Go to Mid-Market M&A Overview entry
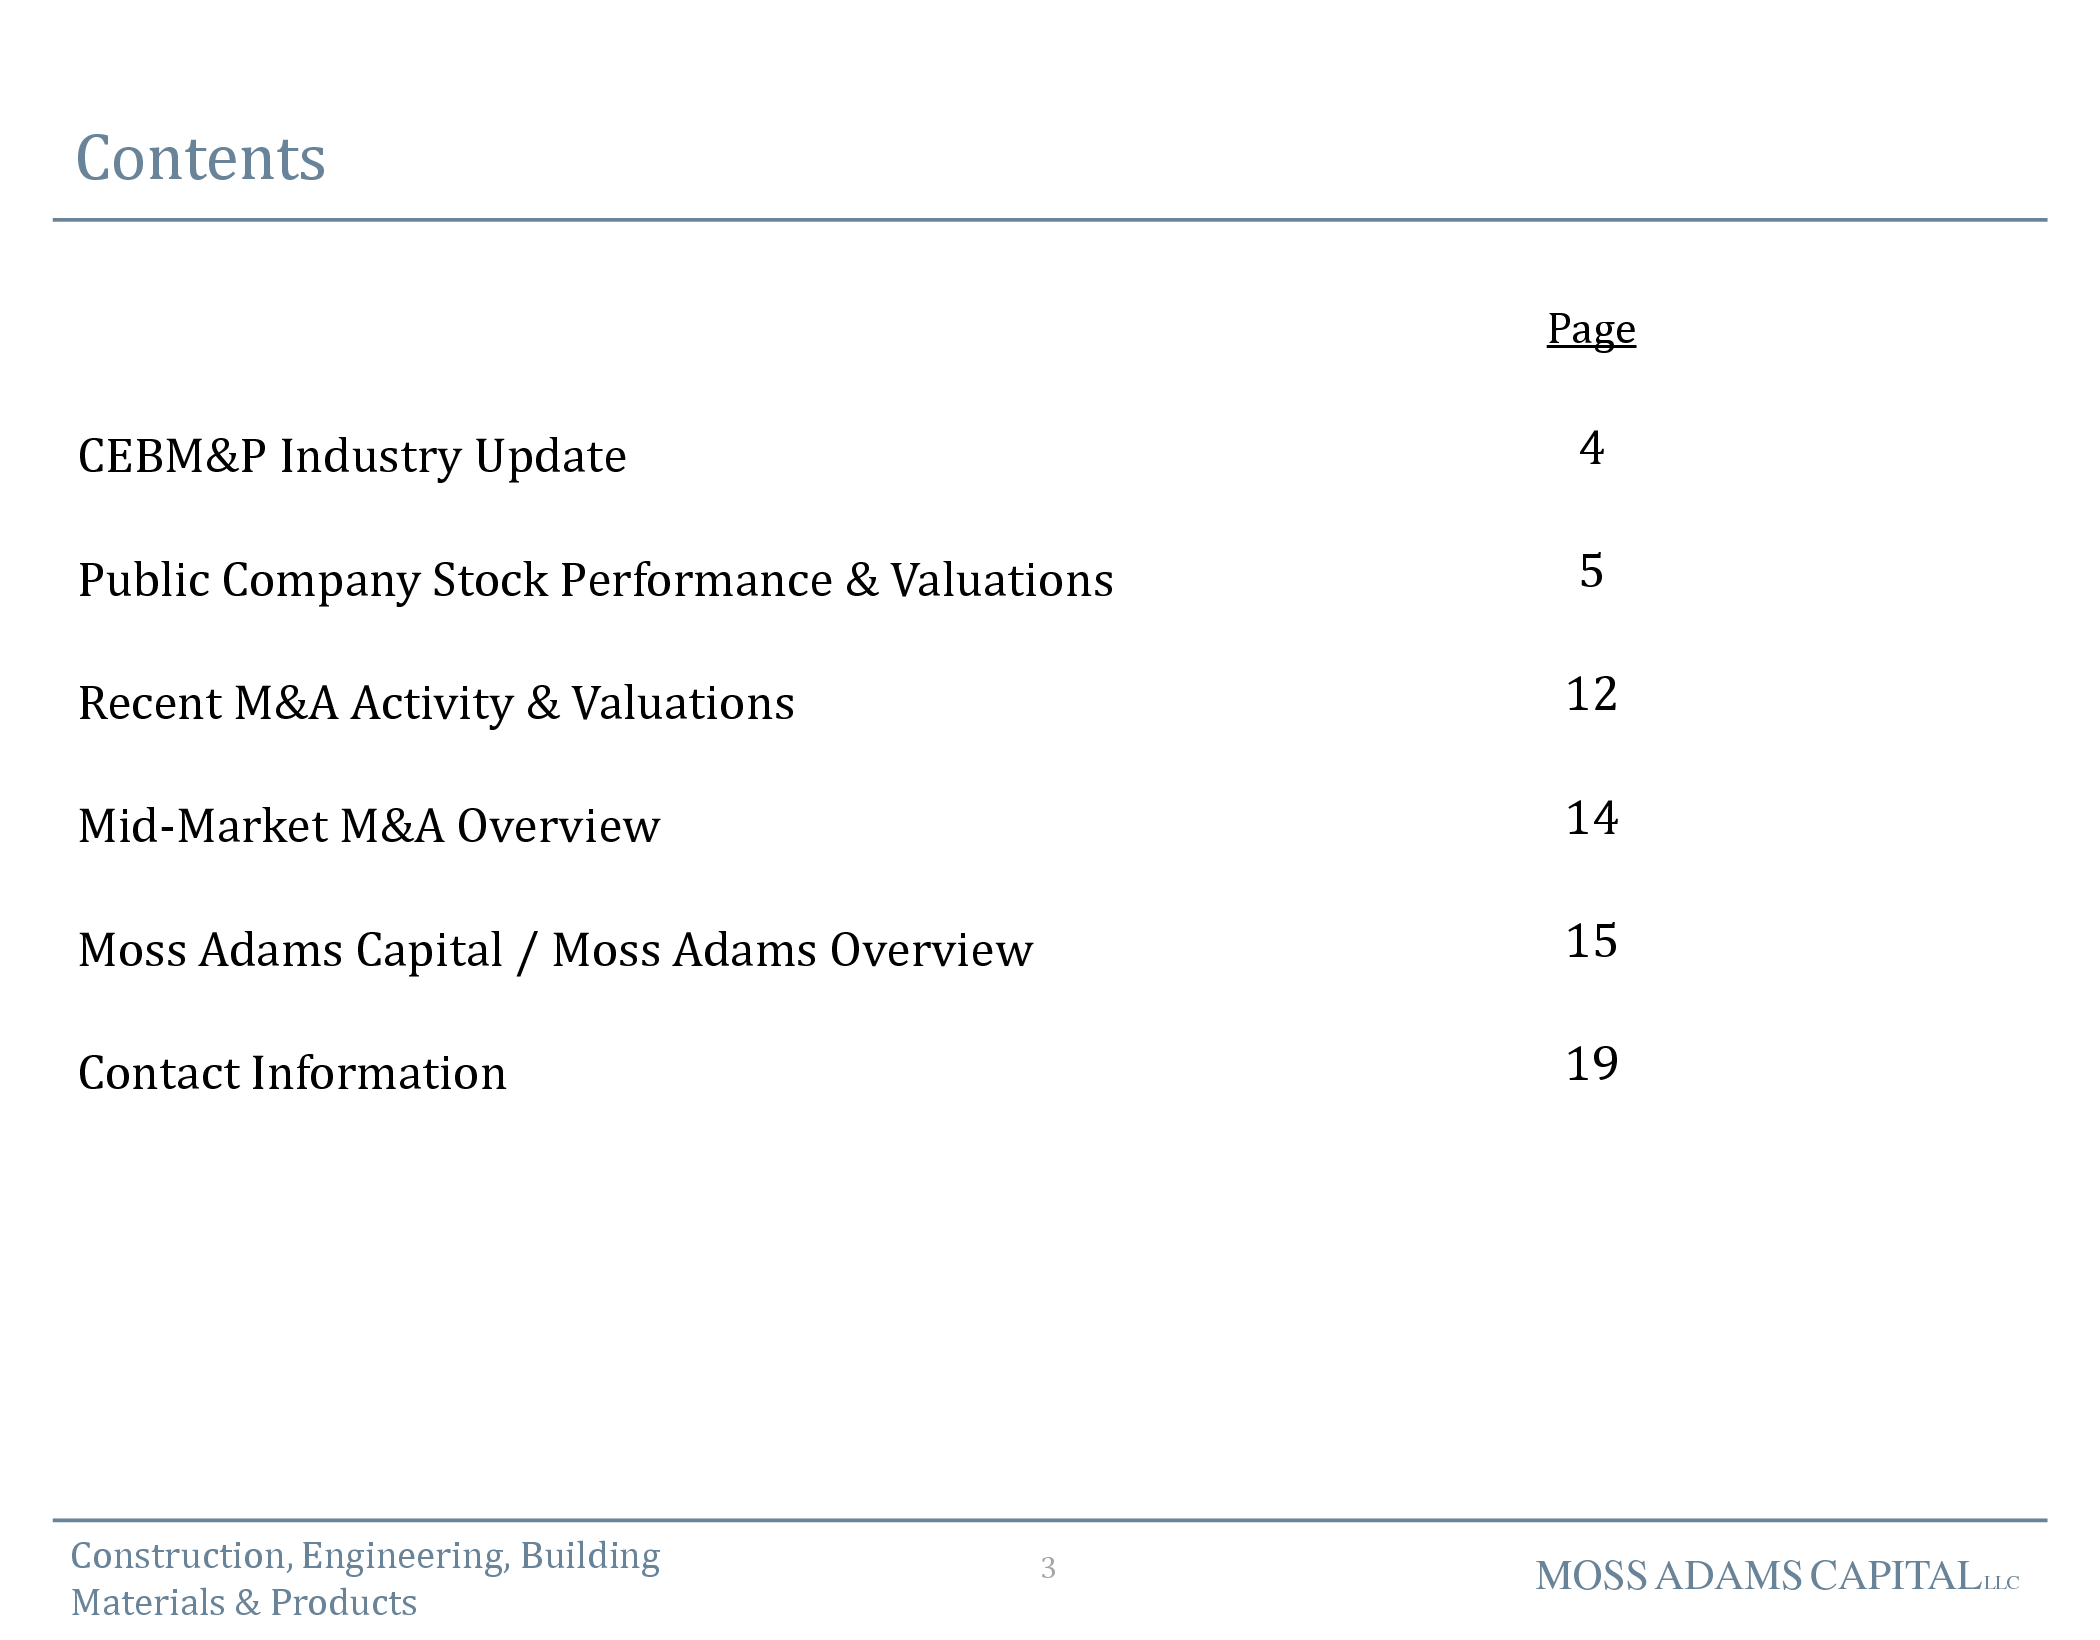 369,826
